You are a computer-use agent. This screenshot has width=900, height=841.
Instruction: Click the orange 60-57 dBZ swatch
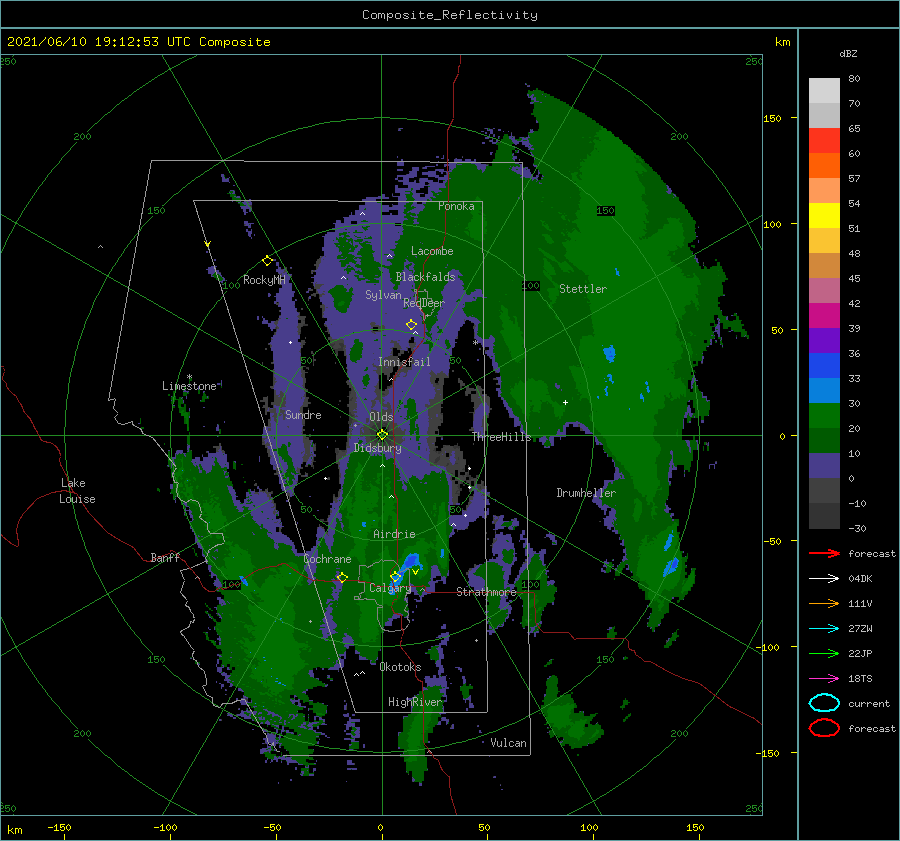[x=824, y=166]
